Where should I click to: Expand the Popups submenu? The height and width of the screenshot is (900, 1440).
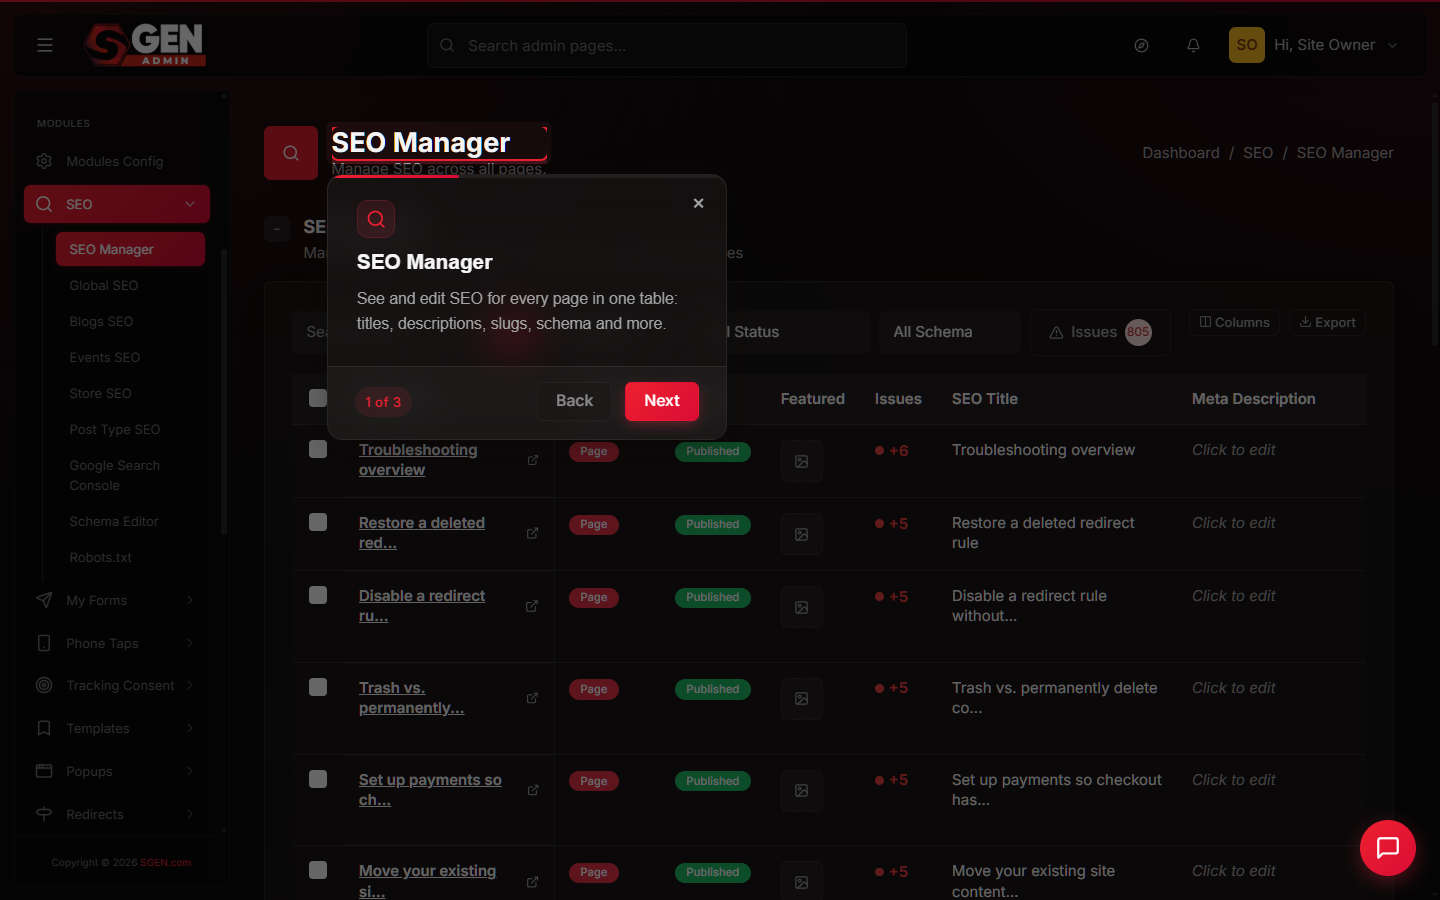pyautogui.click(x=190, y=771)
